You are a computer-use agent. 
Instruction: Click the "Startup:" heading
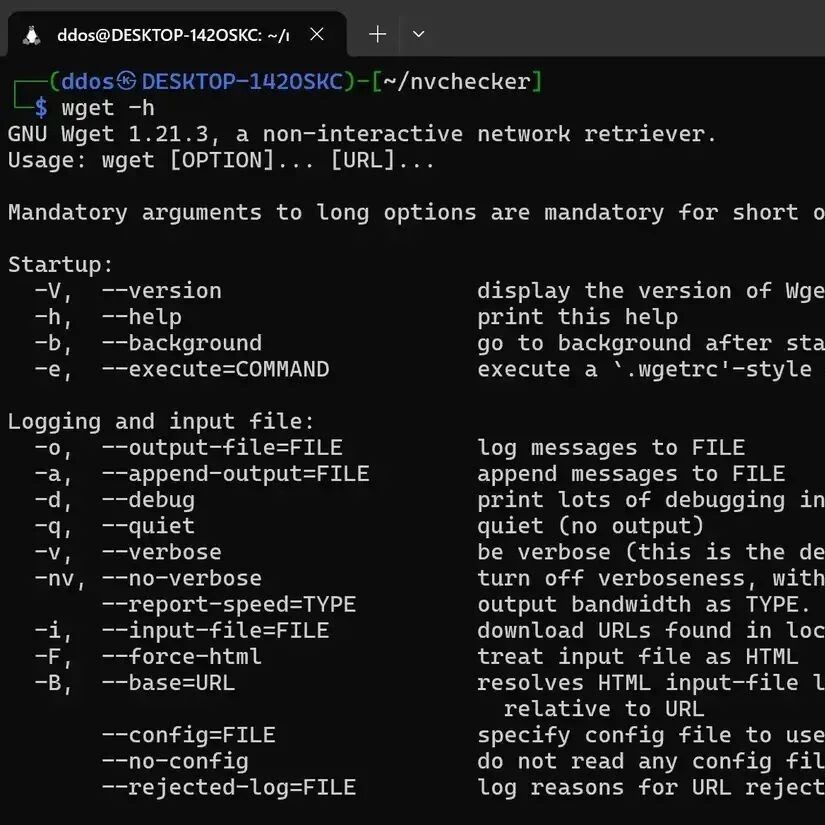(x=61, y=264)
